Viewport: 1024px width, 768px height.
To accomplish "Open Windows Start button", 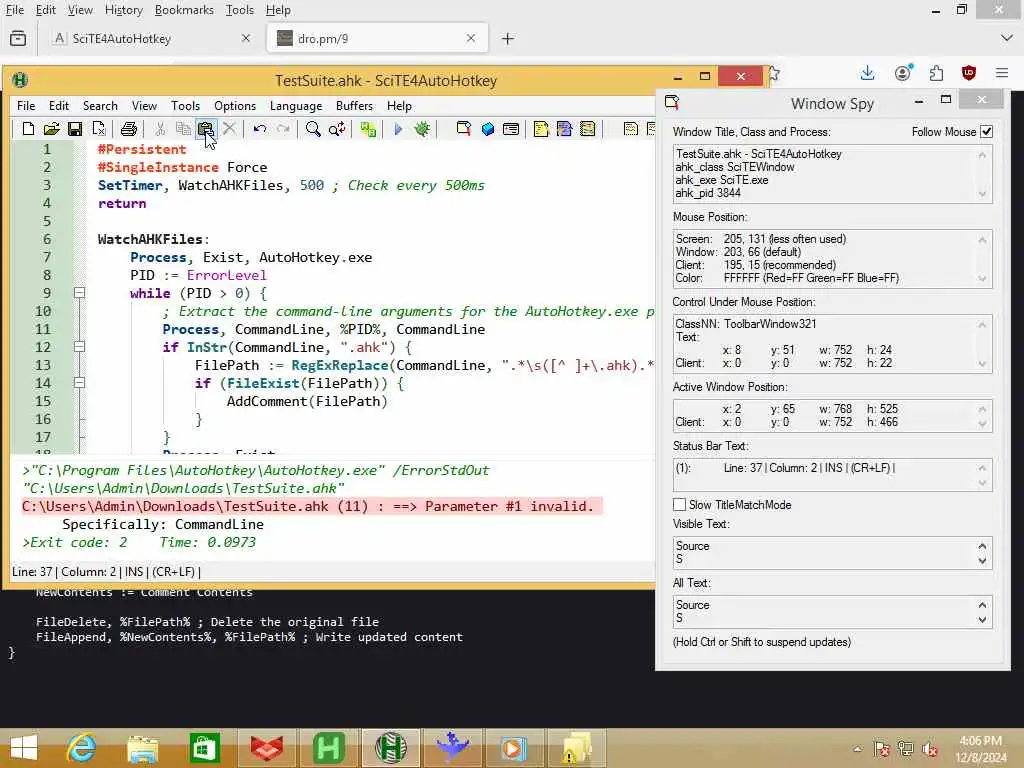I will pos(24,748).
